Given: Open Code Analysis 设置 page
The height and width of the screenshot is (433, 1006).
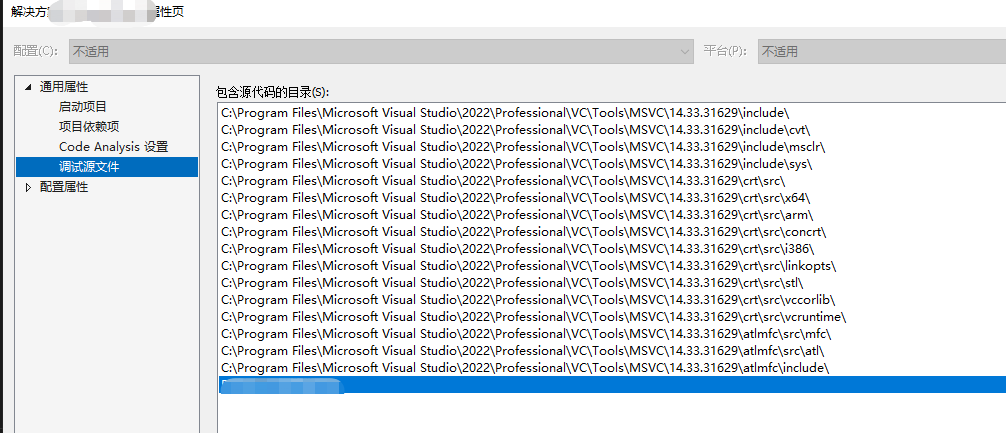Looking at the screenshot, I should pos(113,146).
